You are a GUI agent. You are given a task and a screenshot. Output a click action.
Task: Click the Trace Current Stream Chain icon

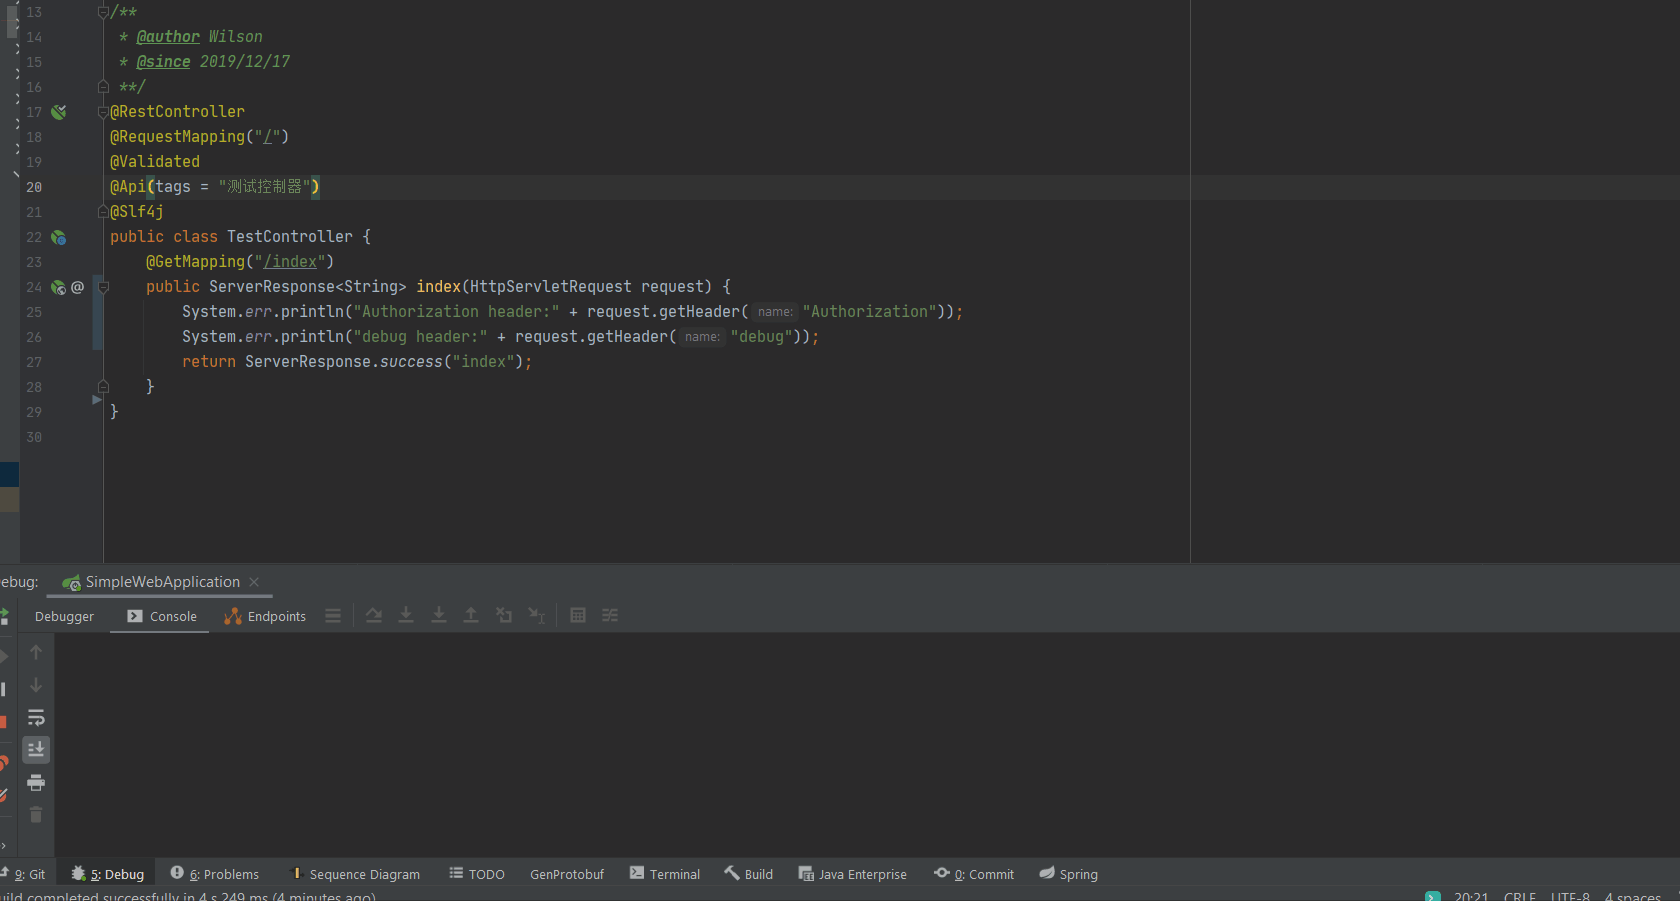pos(610,615)
